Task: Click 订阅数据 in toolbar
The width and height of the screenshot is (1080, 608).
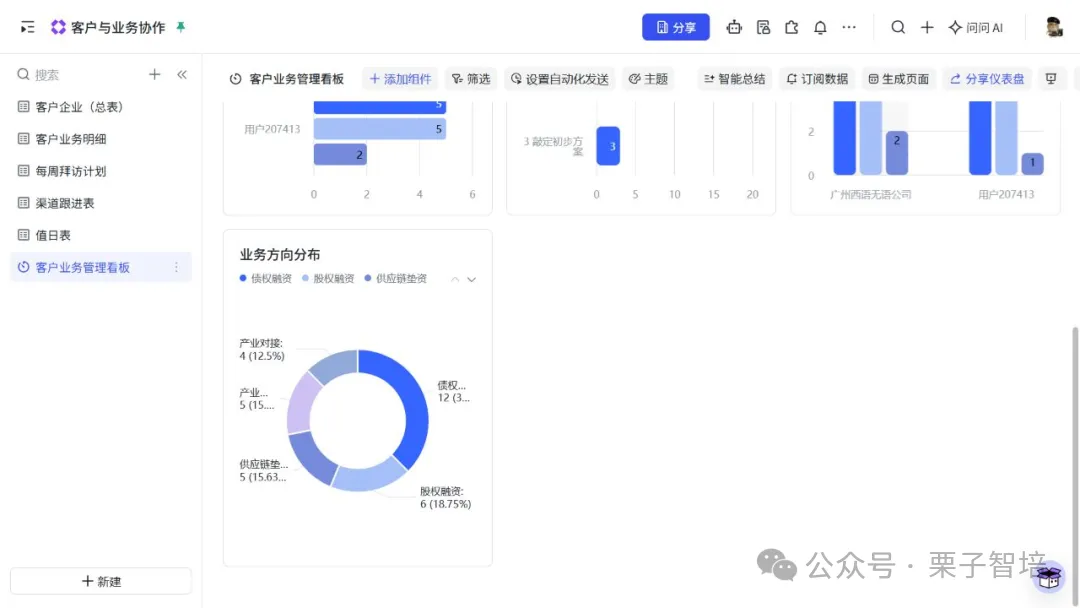Action: (x=817, y=79)
